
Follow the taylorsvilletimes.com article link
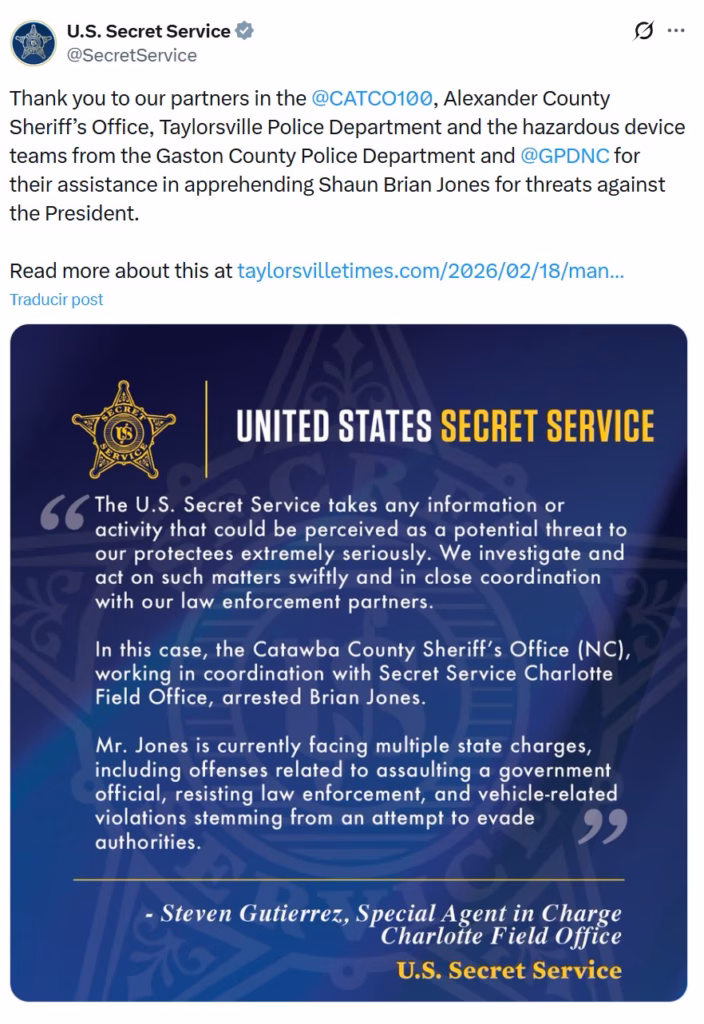tap(430, 271)
